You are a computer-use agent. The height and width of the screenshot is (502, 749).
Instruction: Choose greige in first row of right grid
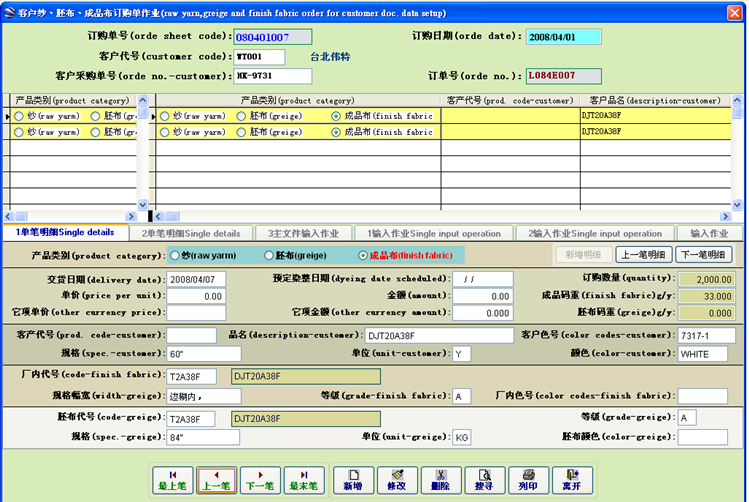coord(241,116)
